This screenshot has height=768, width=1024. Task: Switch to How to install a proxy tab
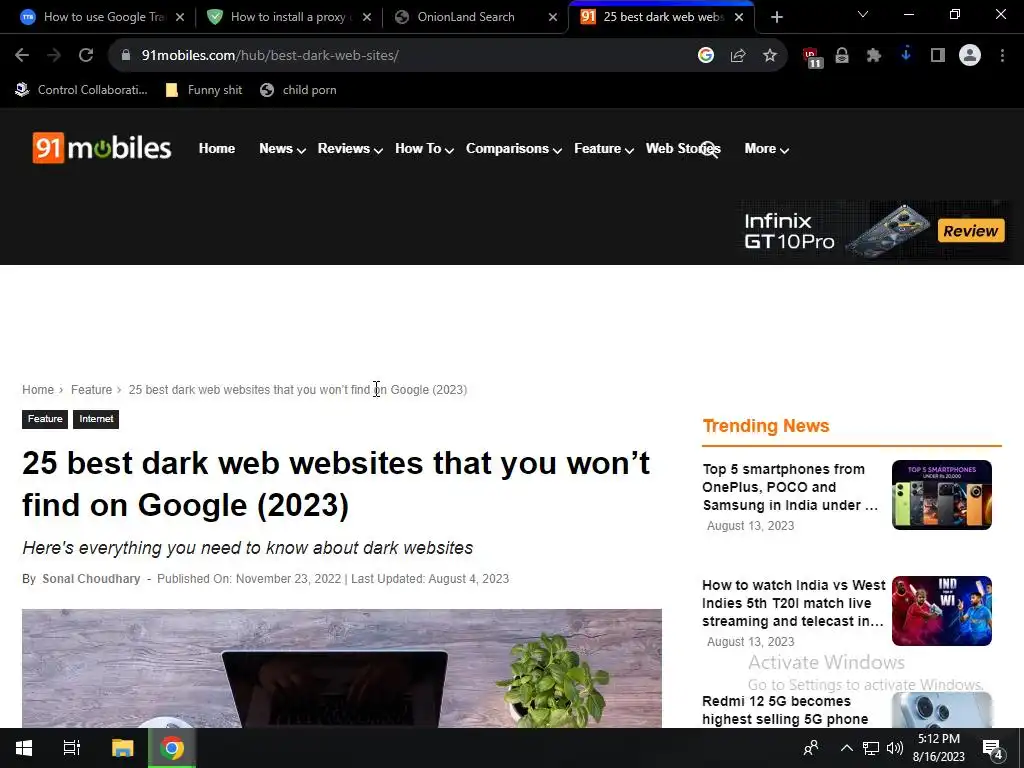(x=289, y=17)
